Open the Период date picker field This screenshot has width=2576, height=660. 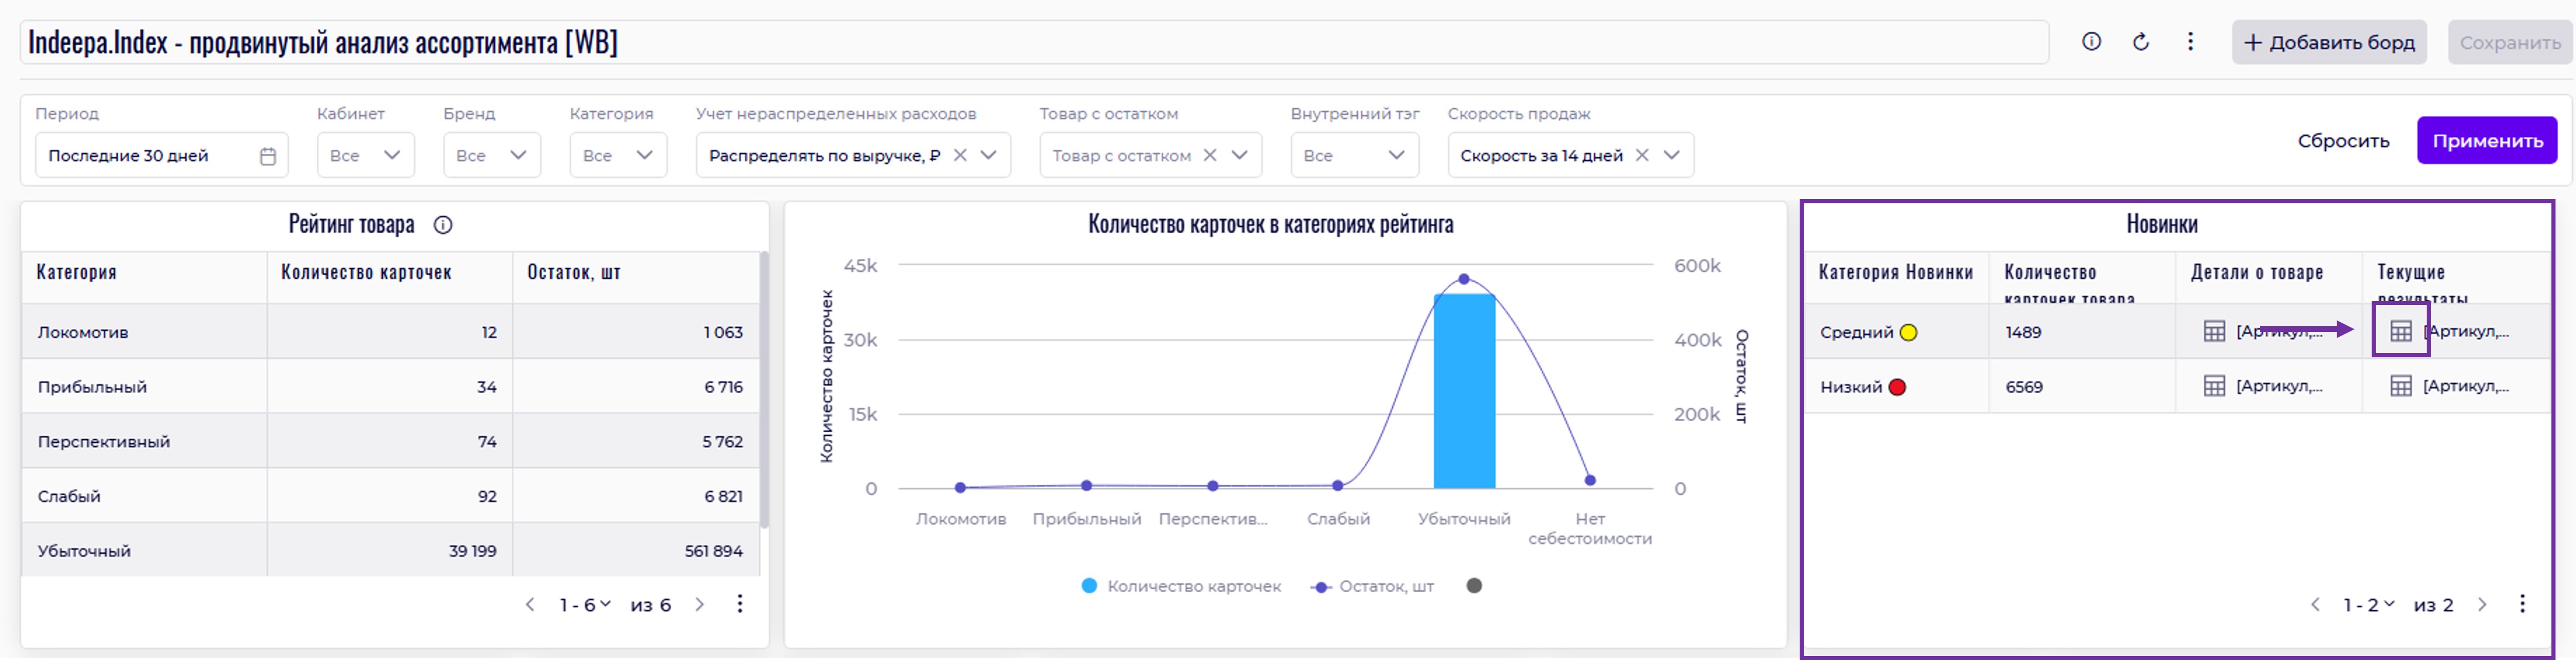click(x=161, y=155)
